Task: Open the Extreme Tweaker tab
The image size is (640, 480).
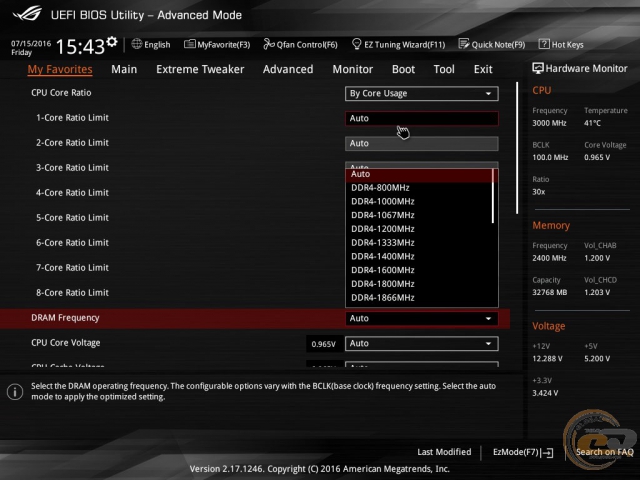Action: pyautogui.click(x=200, y=69)
